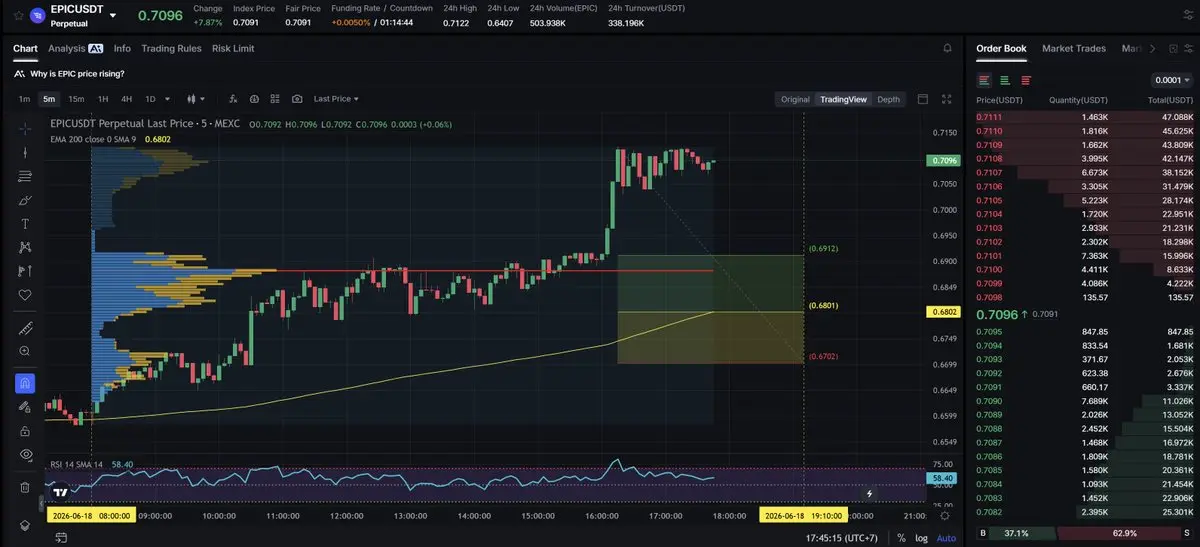
Task: Click the trash icon to remove drawings
Action: [x=25, y=487]
